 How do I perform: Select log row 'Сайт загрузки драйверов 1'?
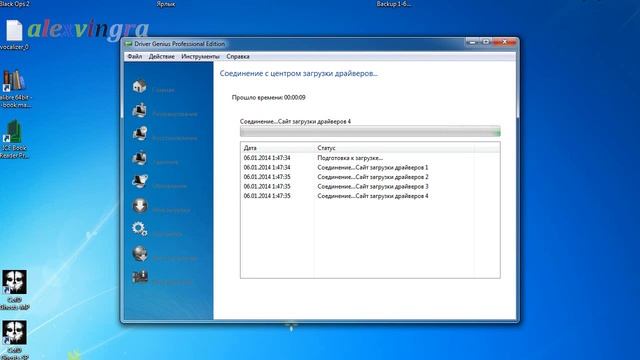(370, 167)
